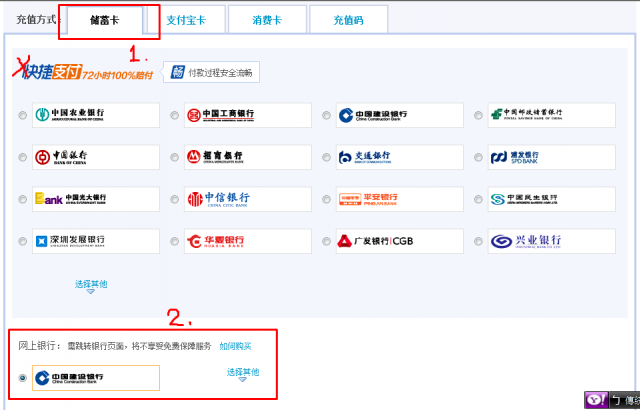Click the Yahoo icon in the corner

pyautogui.click(x=596, y=400)
